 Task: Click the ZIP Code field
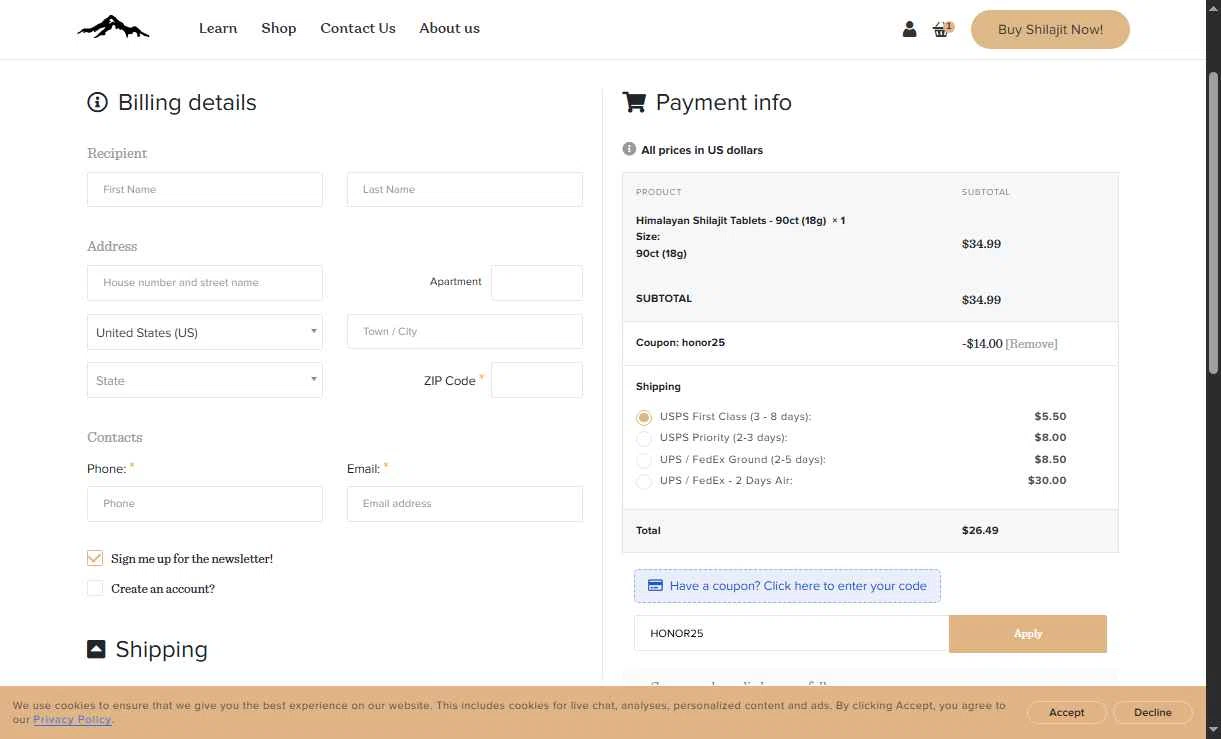pyautogui.click(x=537, y=380)
